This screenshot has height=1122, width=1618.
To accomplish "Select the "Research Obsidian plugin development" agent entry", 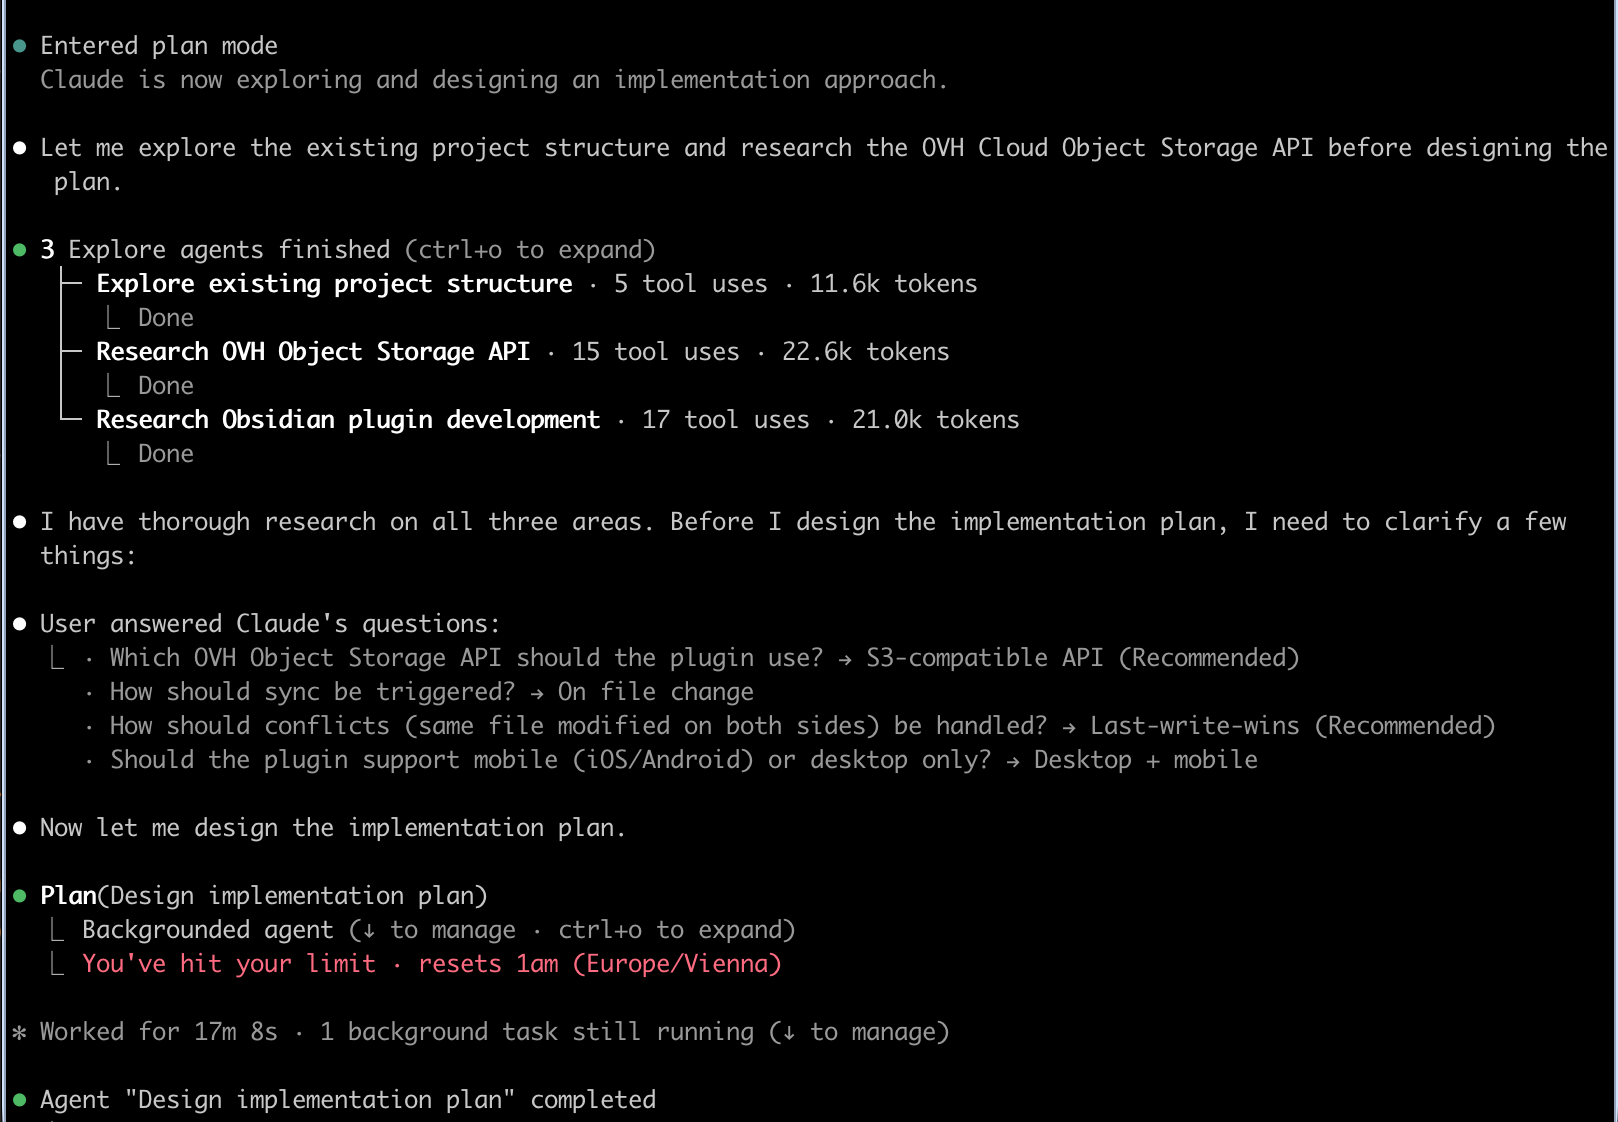I will pos(347,420).
